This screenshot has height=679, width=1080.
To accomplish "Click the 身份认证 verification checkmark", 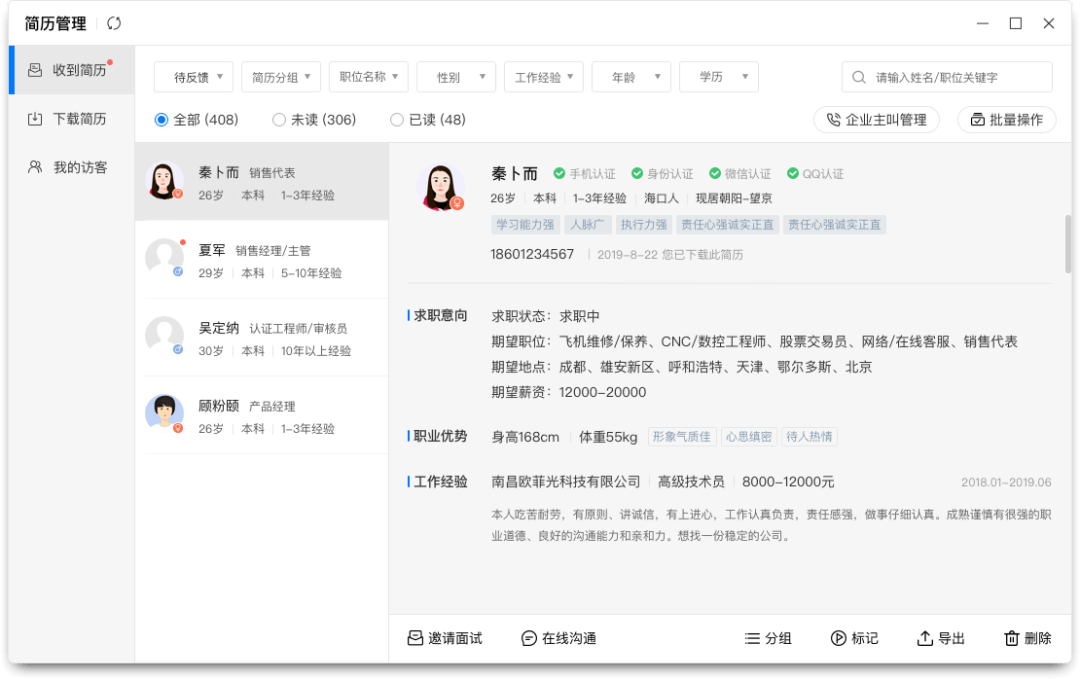I will pyautogui.click(x=637, y=174).
